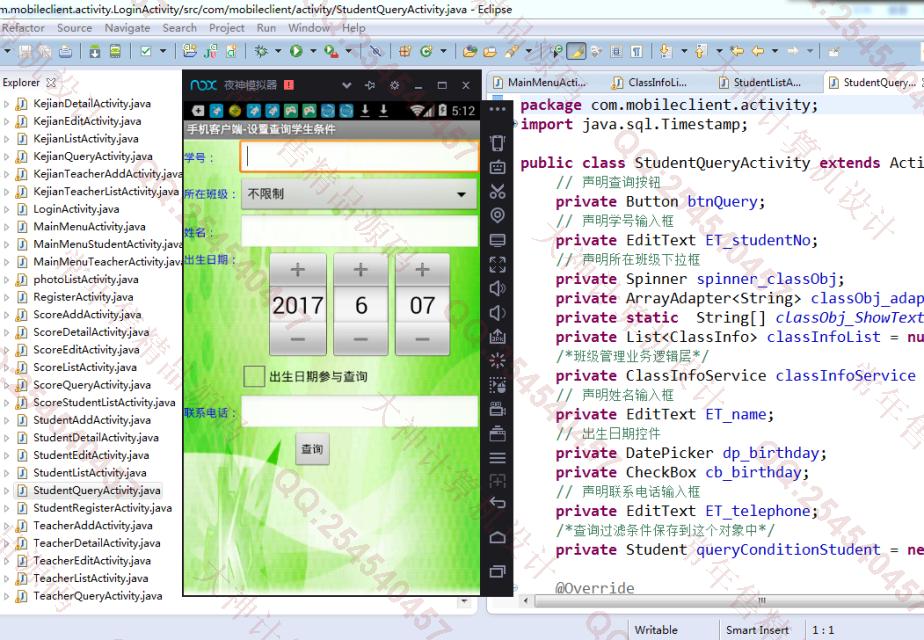Viewport: 924px width, 640px height.
Task: Click the 查询 button in the emulator
Action: tap(312, 449)
